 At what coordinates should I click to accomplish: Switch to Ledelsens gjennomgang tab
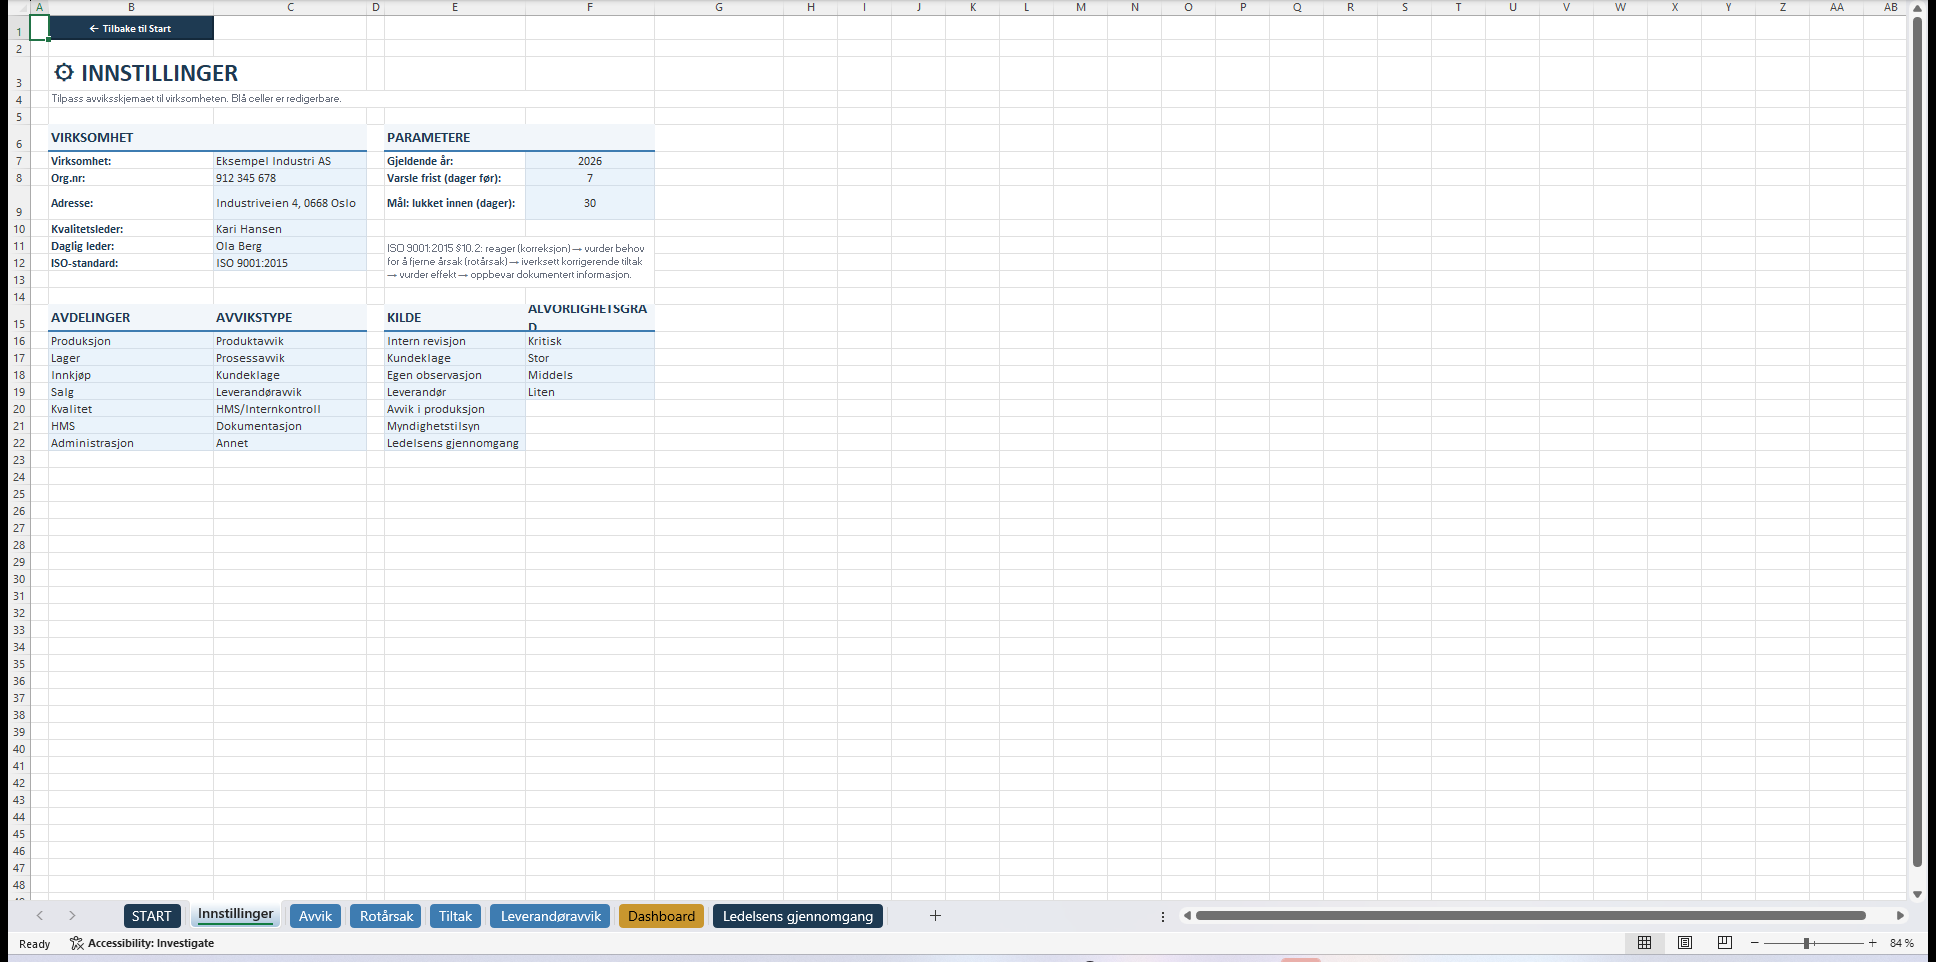click(798, 916)
